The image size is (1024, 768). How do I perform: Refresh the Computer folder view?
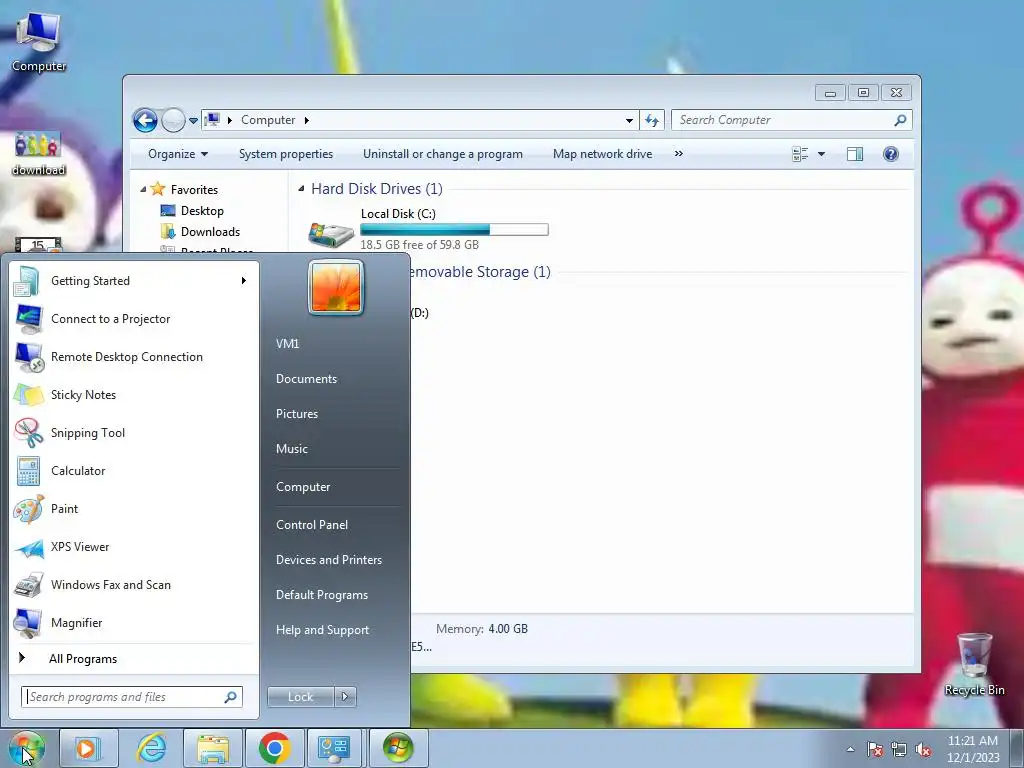click(652, 120)
